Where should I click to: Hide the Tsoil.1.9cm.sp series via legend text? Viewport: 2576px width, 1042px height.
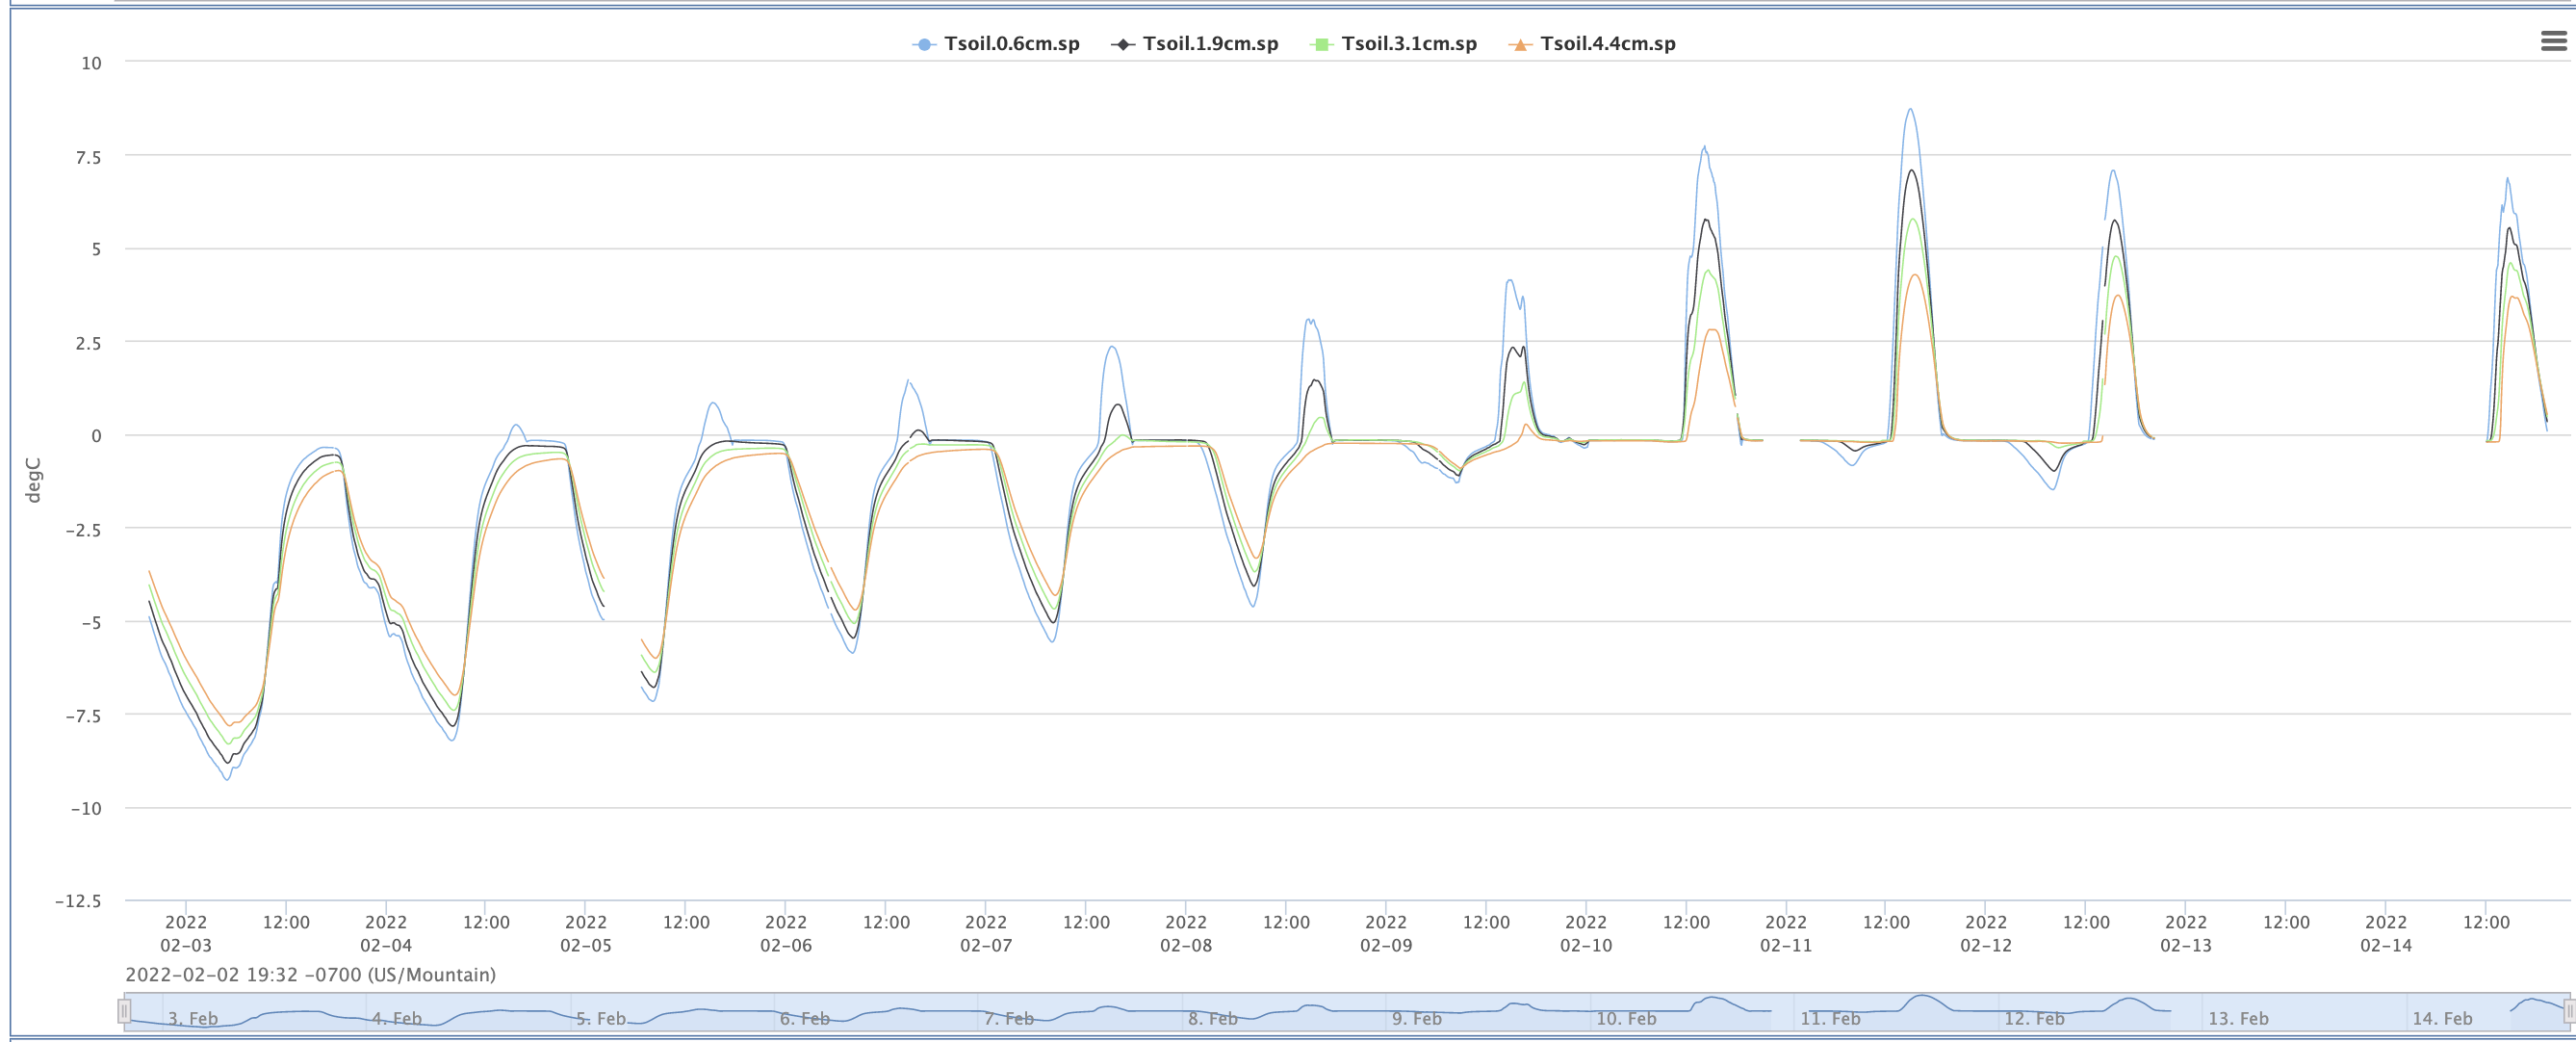pyautogui.click(x=1210, y=43)
